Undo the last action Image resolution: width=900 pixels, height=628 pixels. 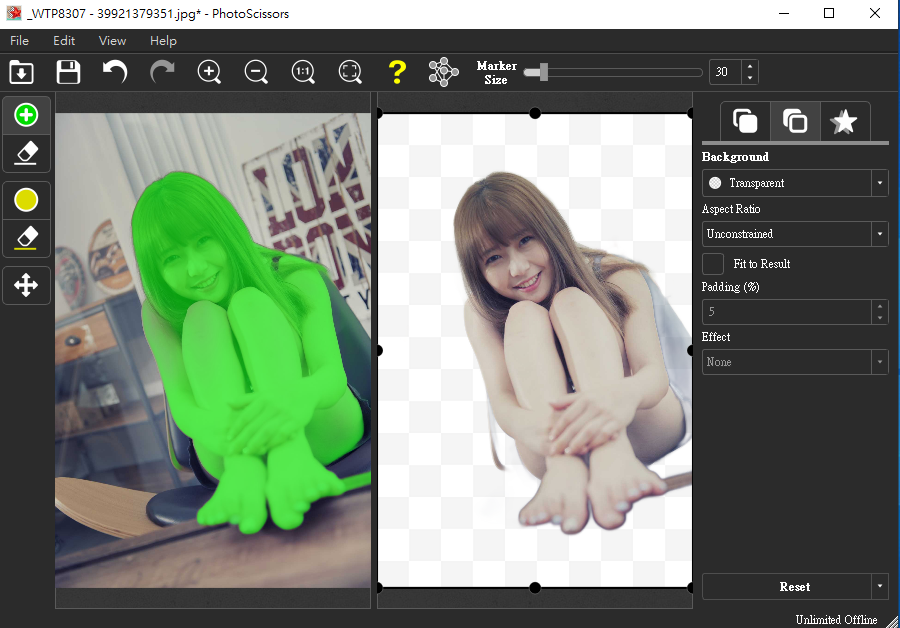click(115, 72)
